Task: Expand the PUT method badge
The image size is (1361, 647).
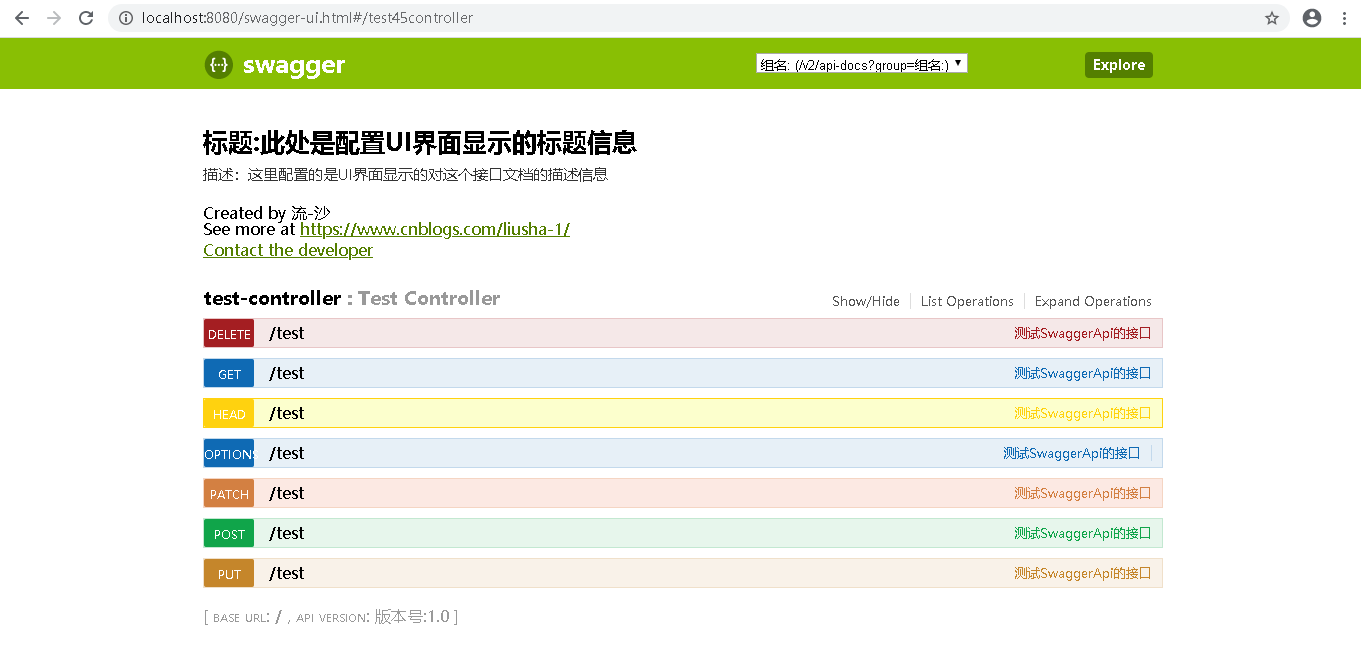Action: pyautogui.click(x=229, y=574)
